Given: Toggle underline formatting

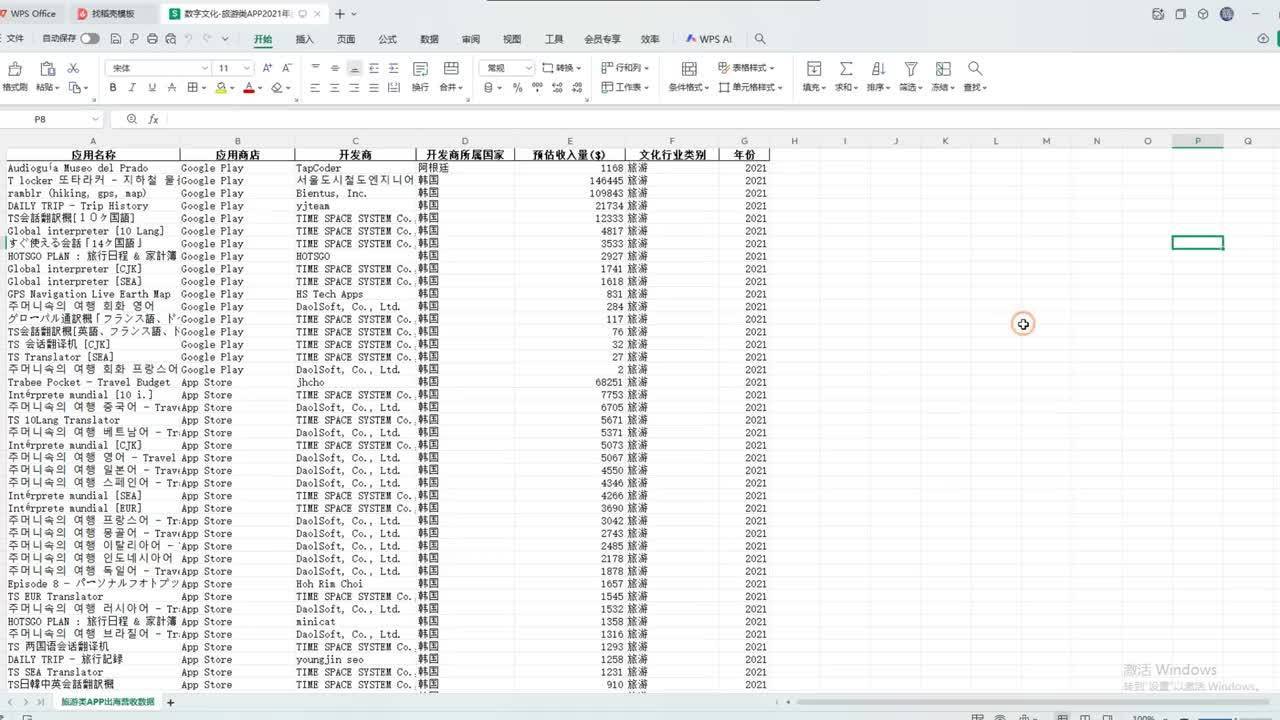Looking at the screenshot, I should (x=153, y=88).
